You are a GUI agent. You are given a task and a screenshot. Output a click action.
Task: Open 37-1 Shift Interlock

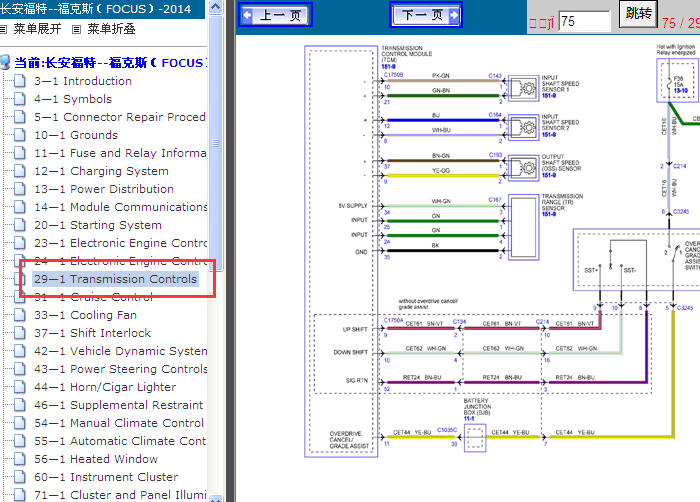click(x=92, y=333)
